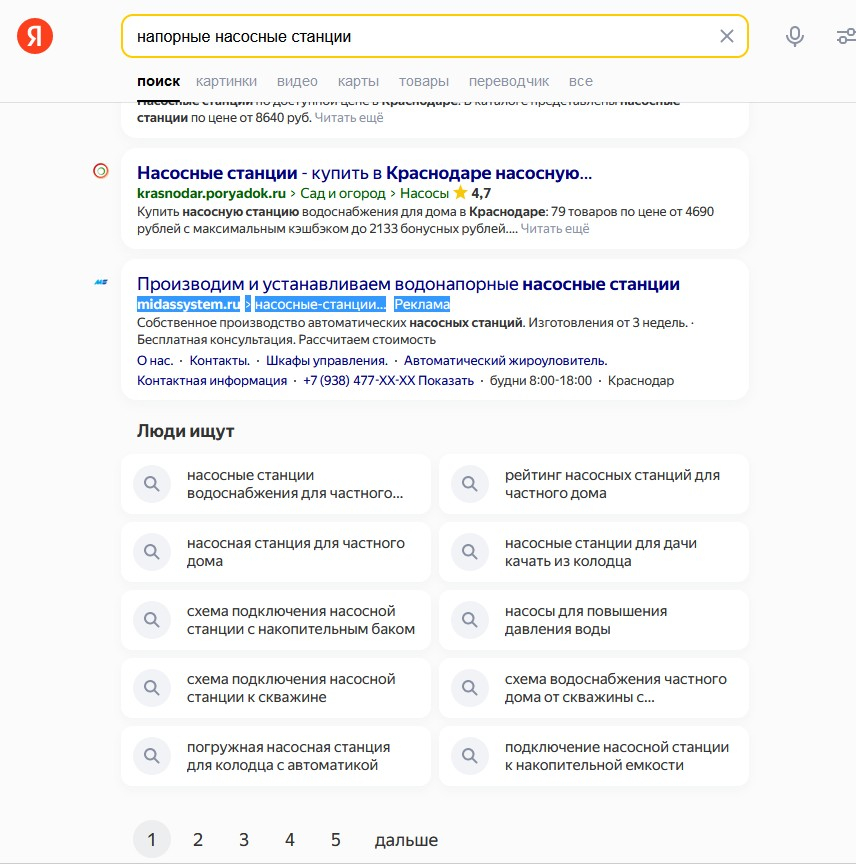This screenshot has width=856, height=864.
Task: Switch to the видео tab
Action: 297,81
